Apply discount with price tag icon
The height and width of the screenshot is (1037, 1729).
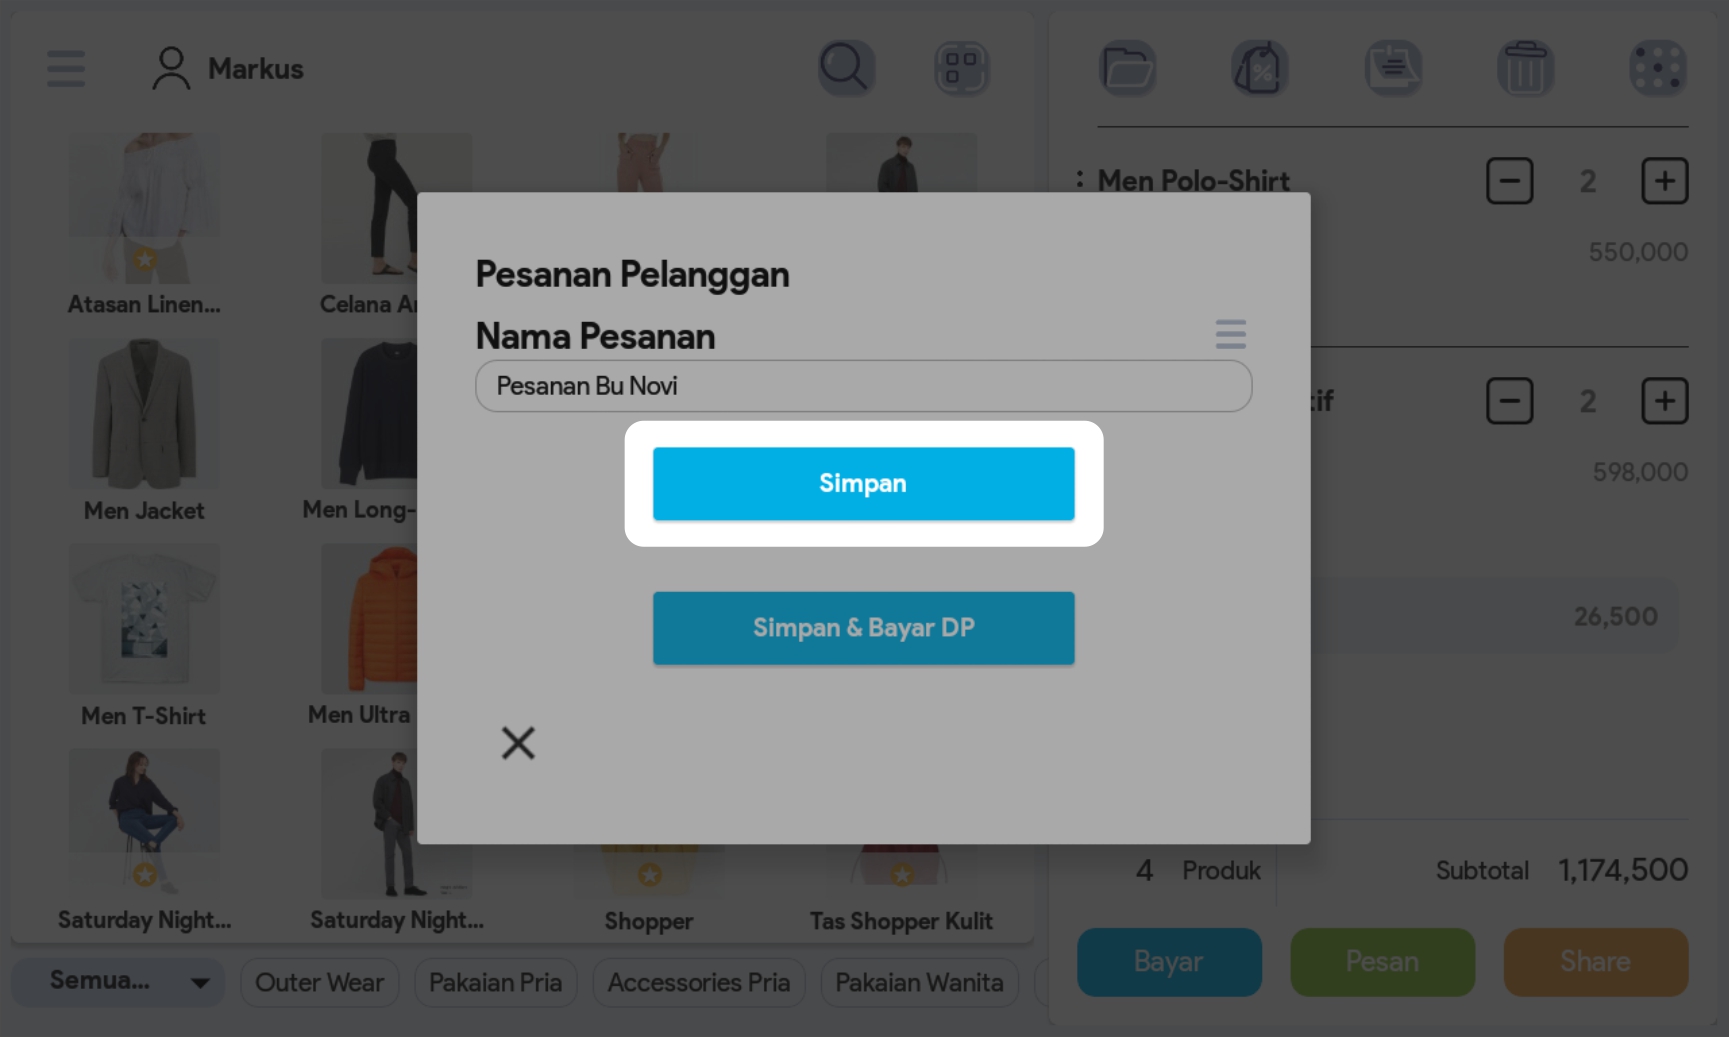click(x=1259, y=68)
